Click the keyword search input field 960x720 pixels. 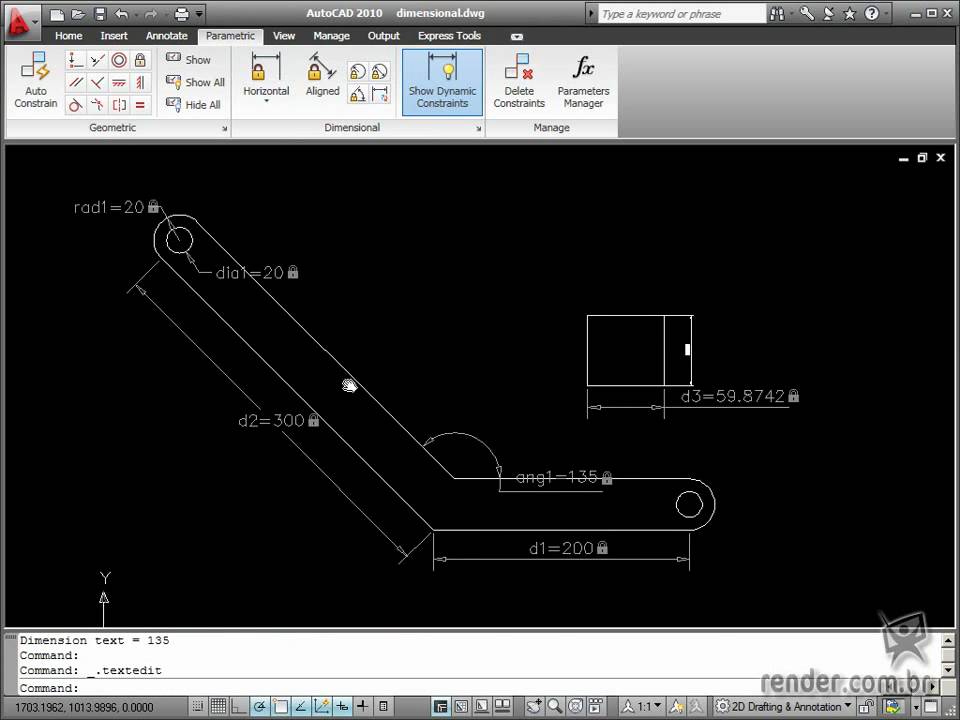coord(680,14)
